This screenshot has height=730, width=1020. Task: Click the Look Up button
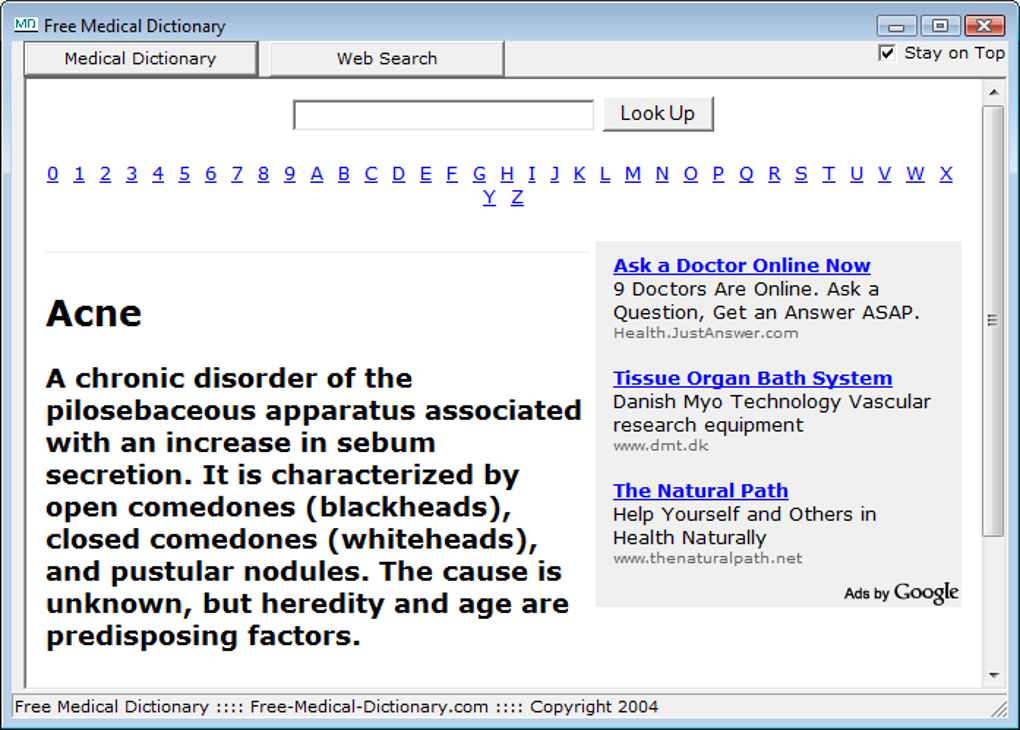tap(658, 114)
